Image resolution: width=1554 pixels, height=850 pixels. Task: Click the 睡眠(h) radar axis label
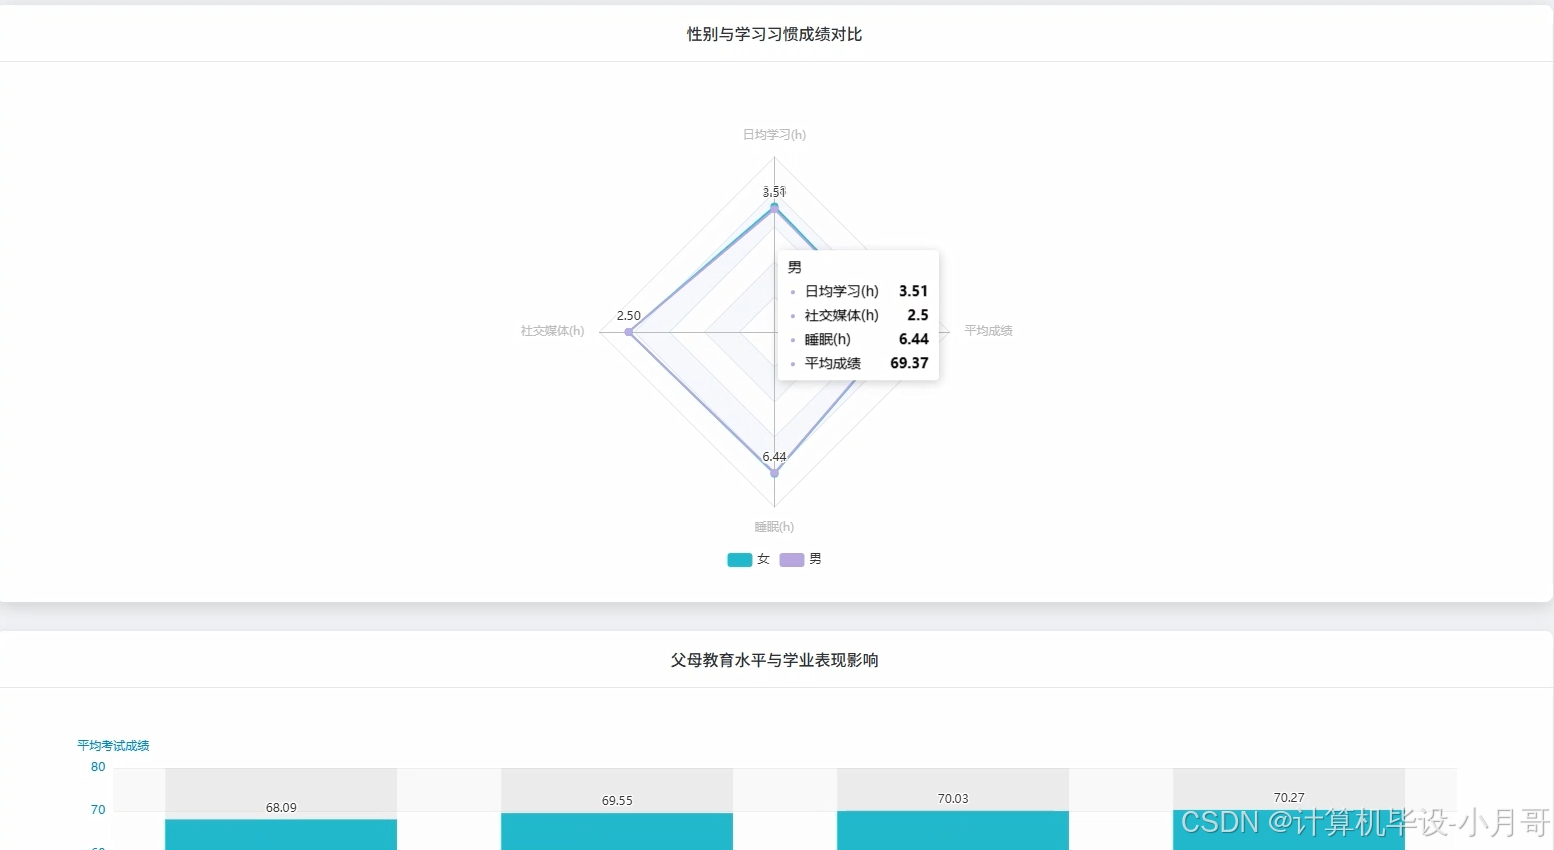click(774, 527)
